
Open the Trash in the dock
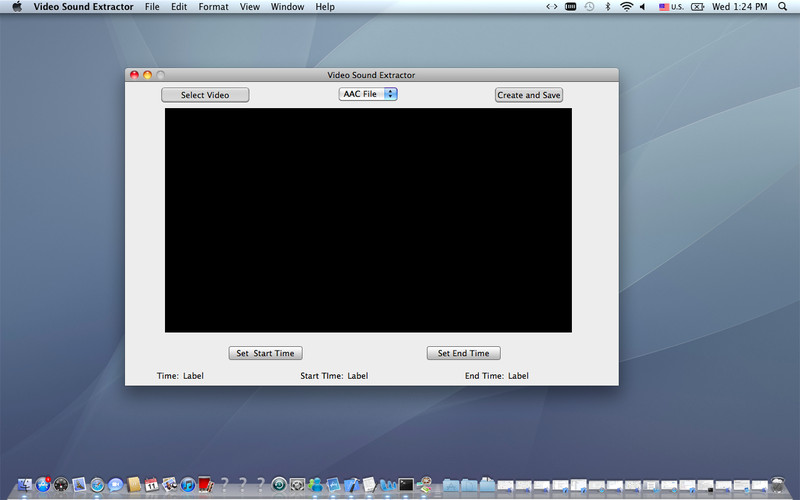point(778,485)
